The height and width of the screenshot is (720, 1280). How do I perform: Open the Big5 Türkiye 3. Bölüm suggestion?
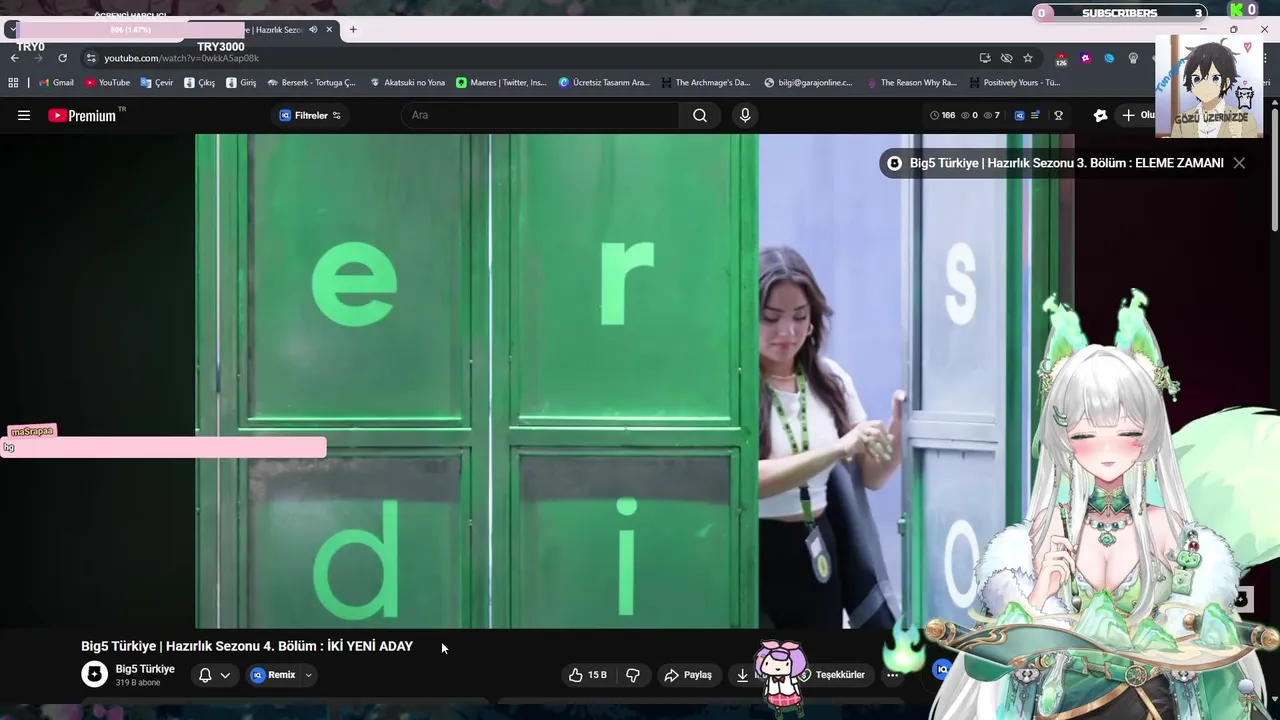pos(1066,163)
